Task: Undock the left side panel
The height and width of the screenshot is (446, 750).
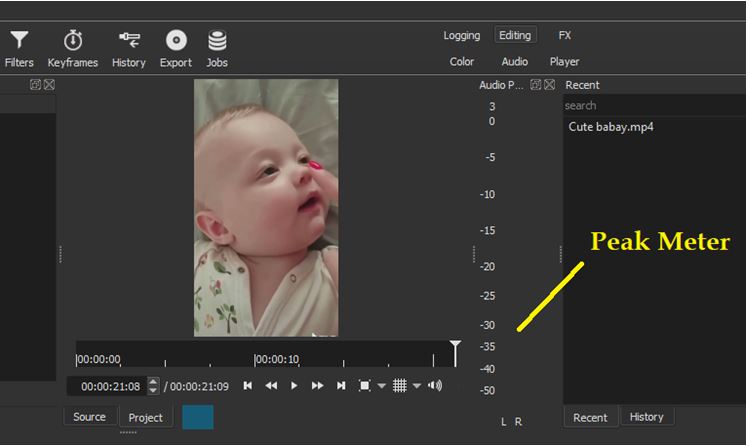Action: coord(35,85)
